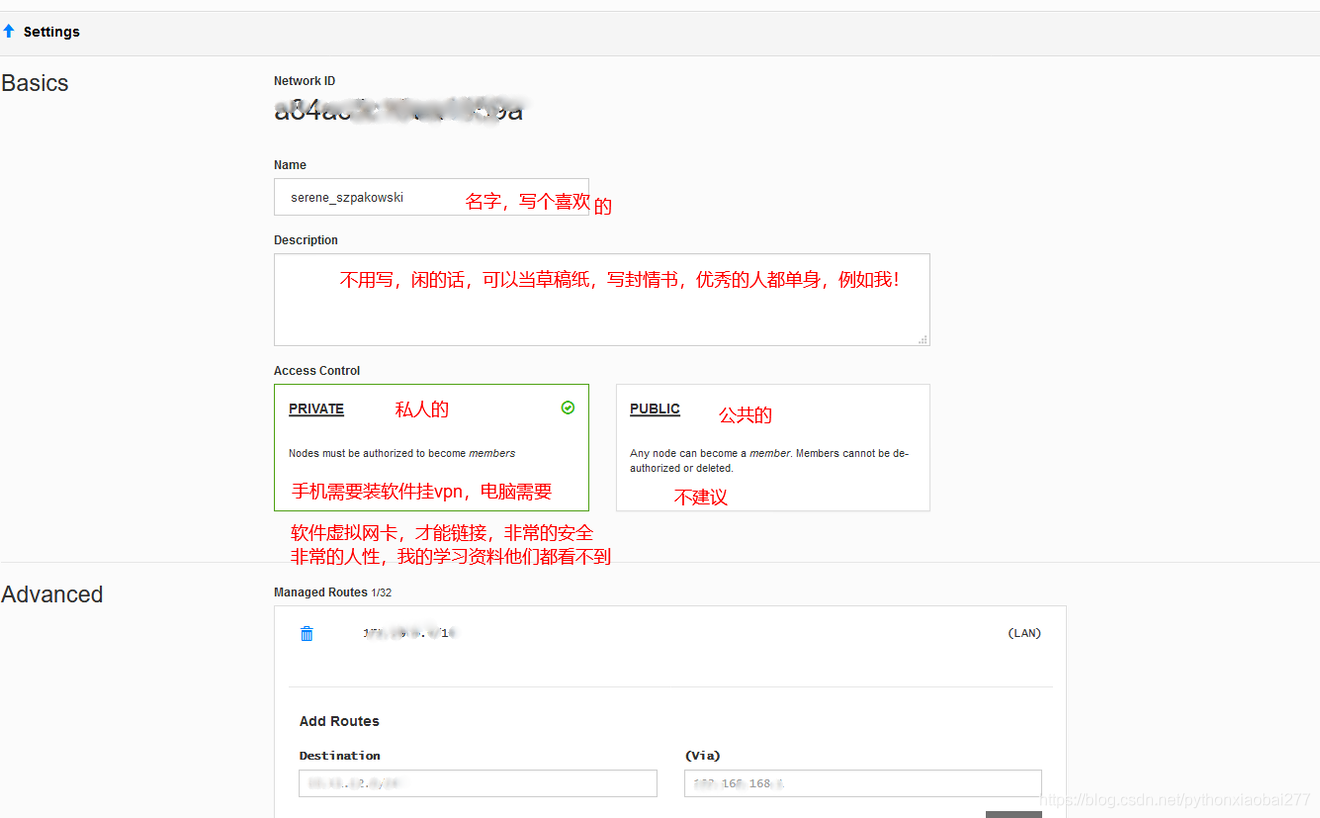Click the PUBLIC underlined link
Screen dimensions: 1320x818
coord(654,408)
